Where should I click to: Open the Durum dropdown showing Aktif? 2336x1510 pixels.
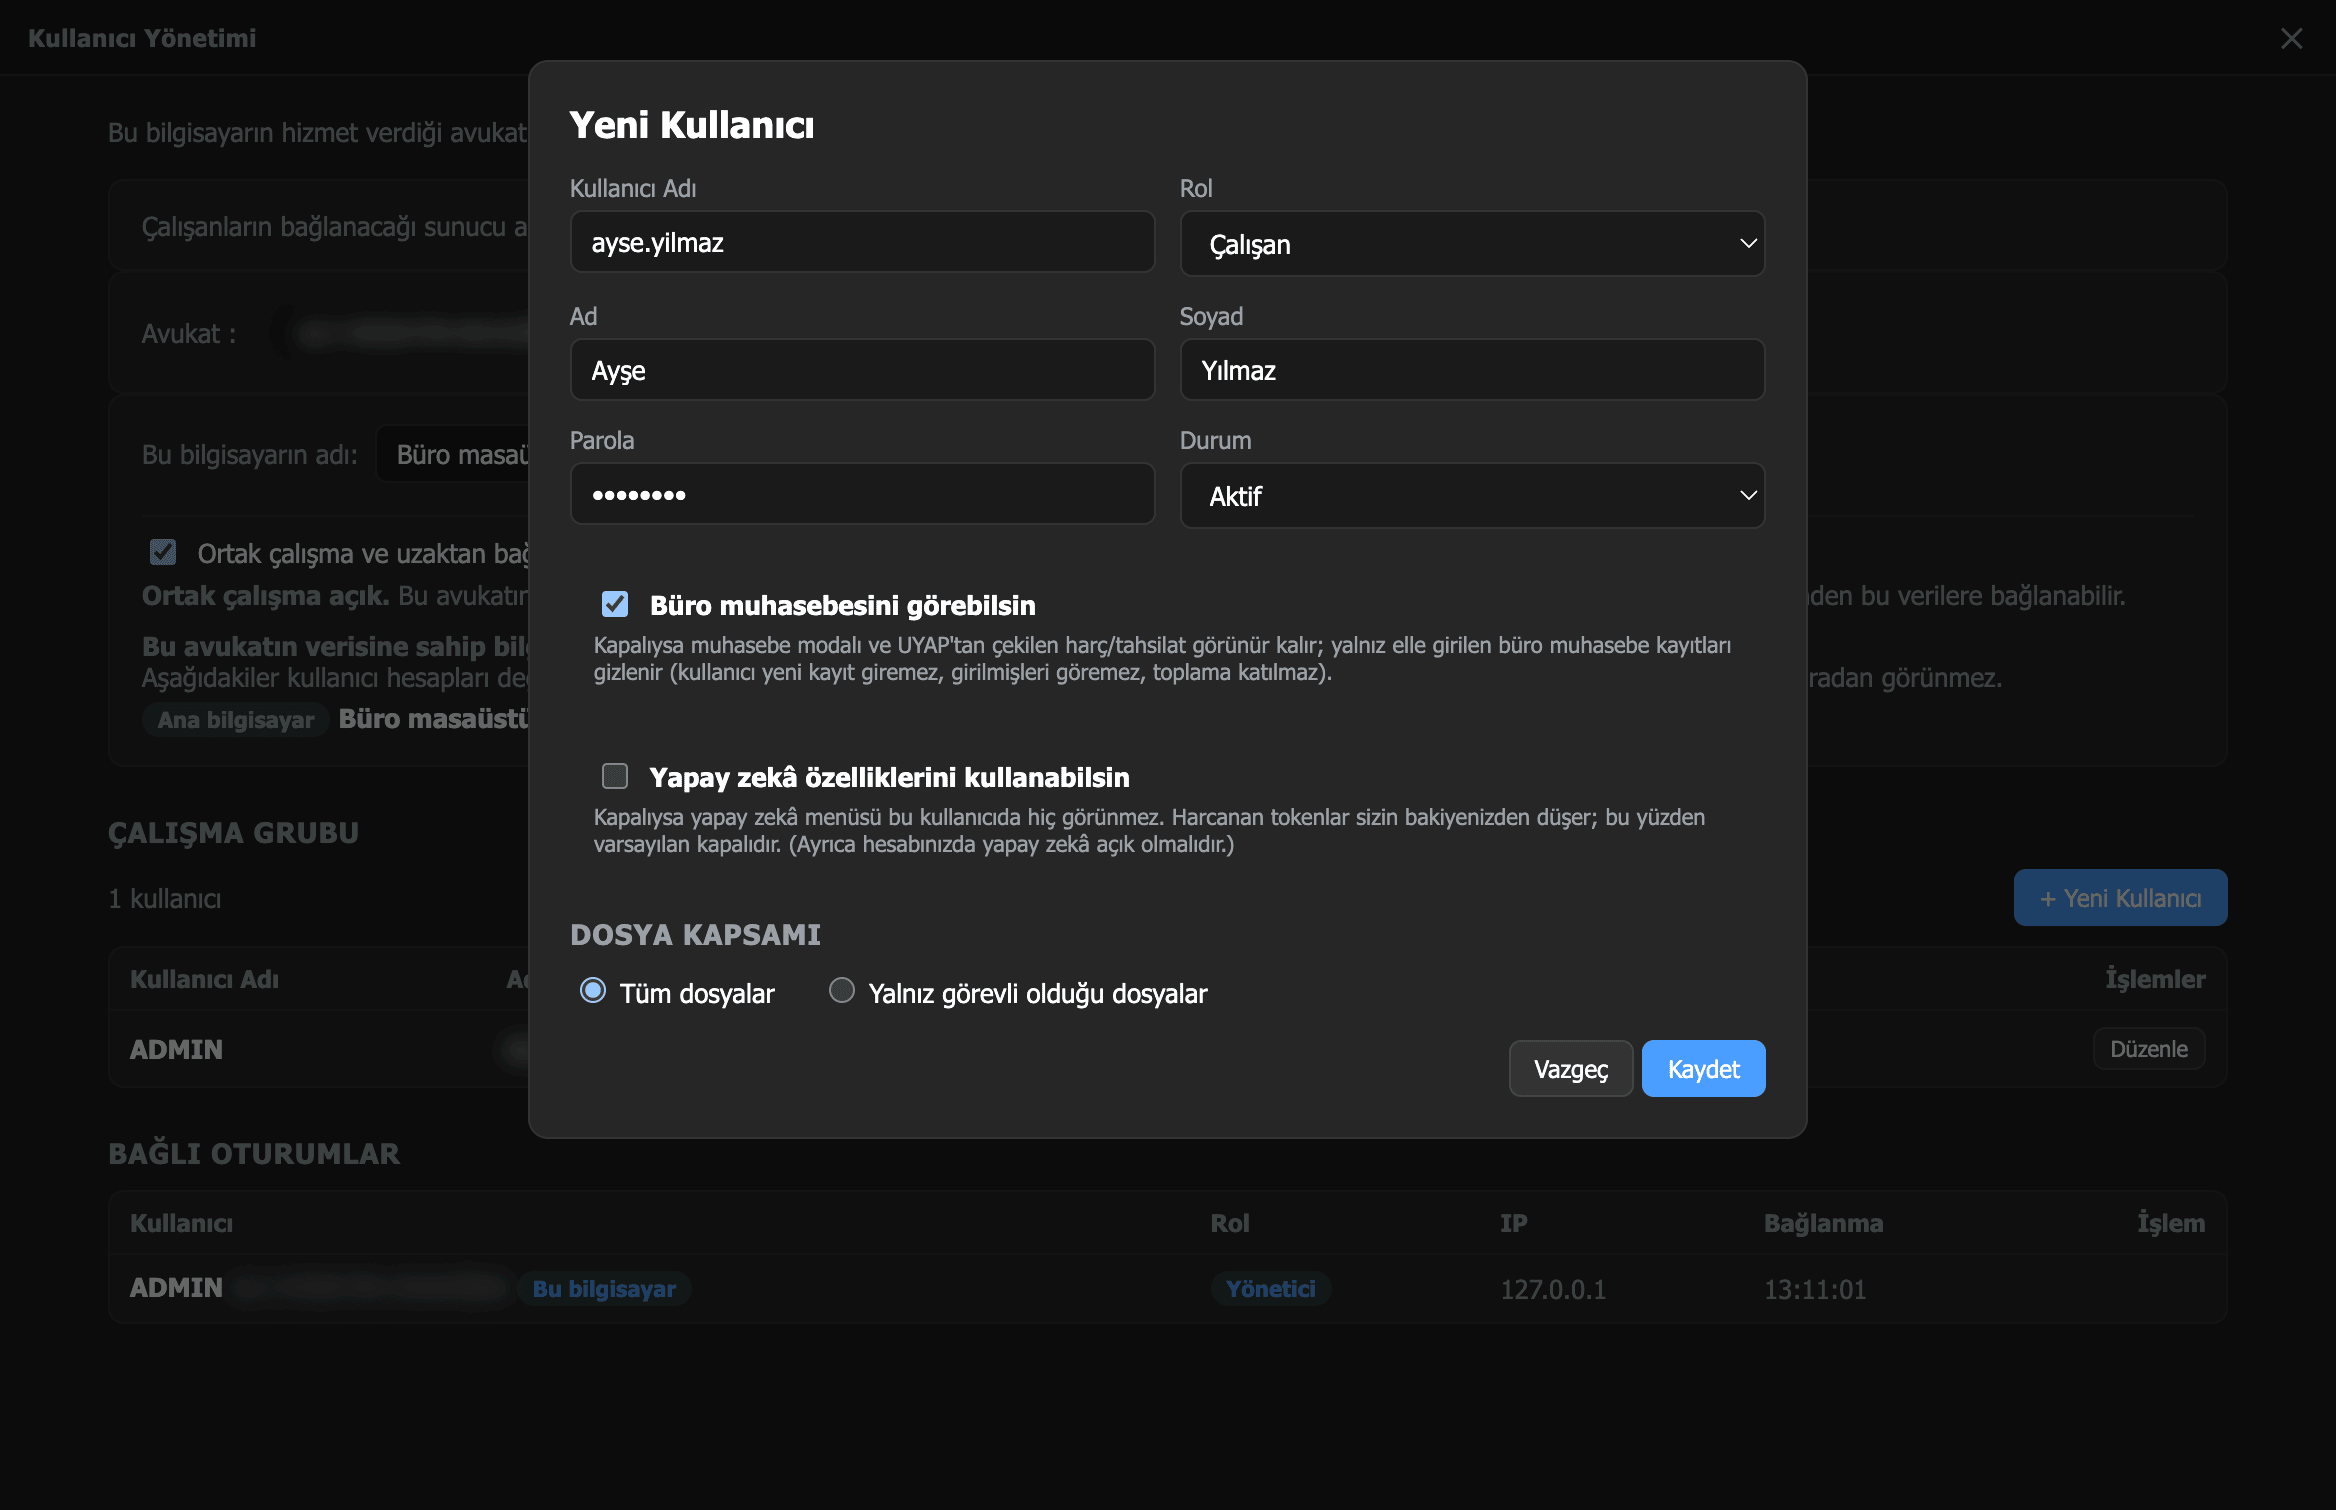(1472, 496)
